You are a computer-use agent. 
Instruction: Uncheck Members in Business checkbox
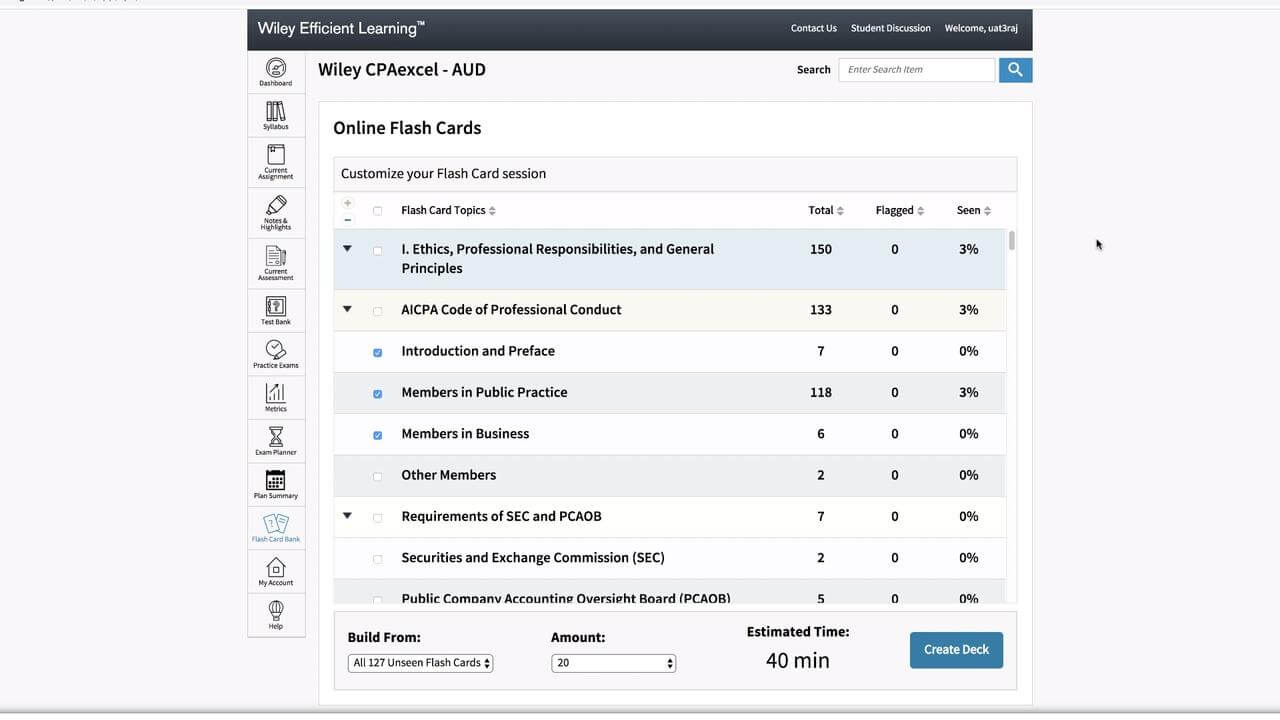(x=377, y=436)
